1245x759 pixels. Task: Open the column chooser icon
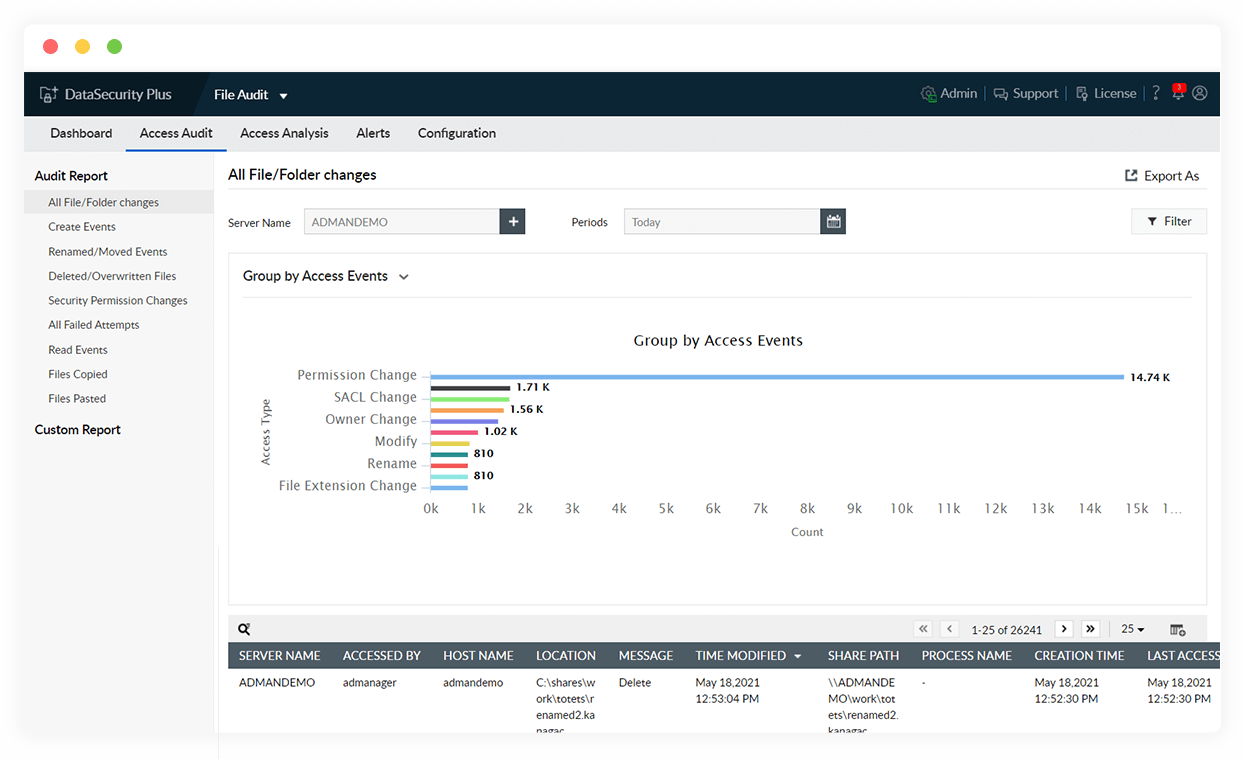(x=1178, y=629)
